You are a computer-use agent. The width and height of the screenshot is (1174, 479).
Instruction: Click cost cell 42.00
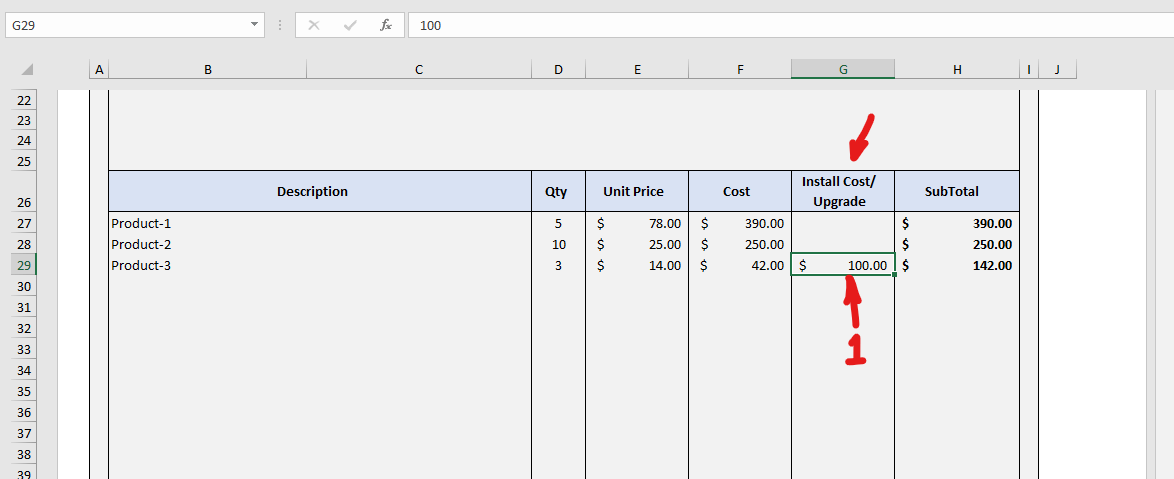pyautogui.click(x=740, y=265)
